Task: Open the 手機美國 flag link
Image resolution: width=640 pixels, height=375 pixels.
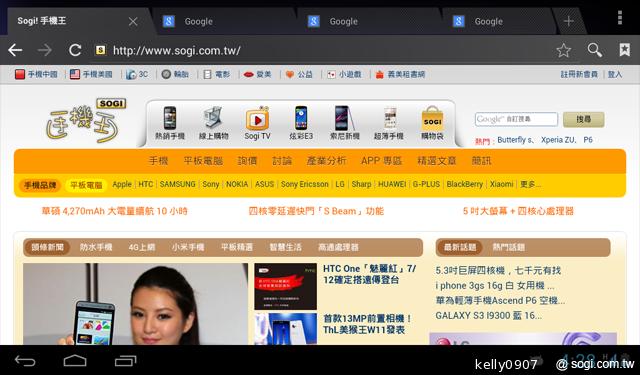Action: (91, 74)
